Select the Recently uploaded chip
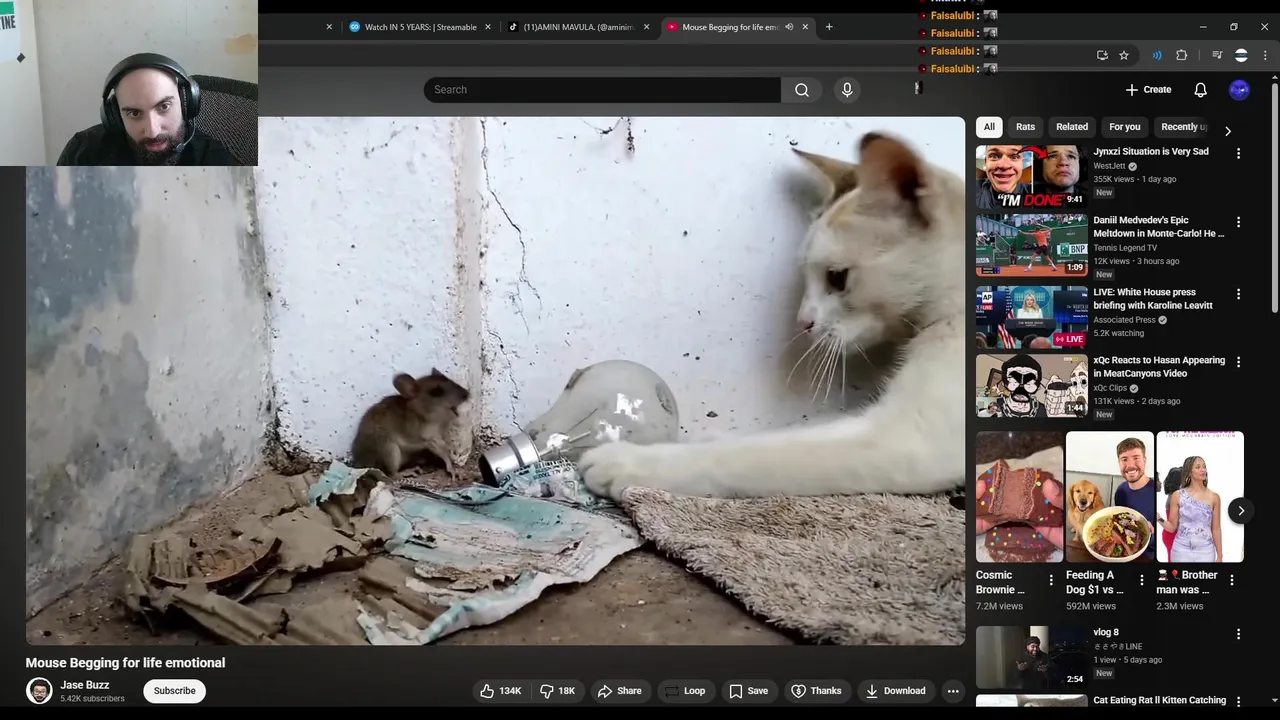 (x=1182, y=127)
